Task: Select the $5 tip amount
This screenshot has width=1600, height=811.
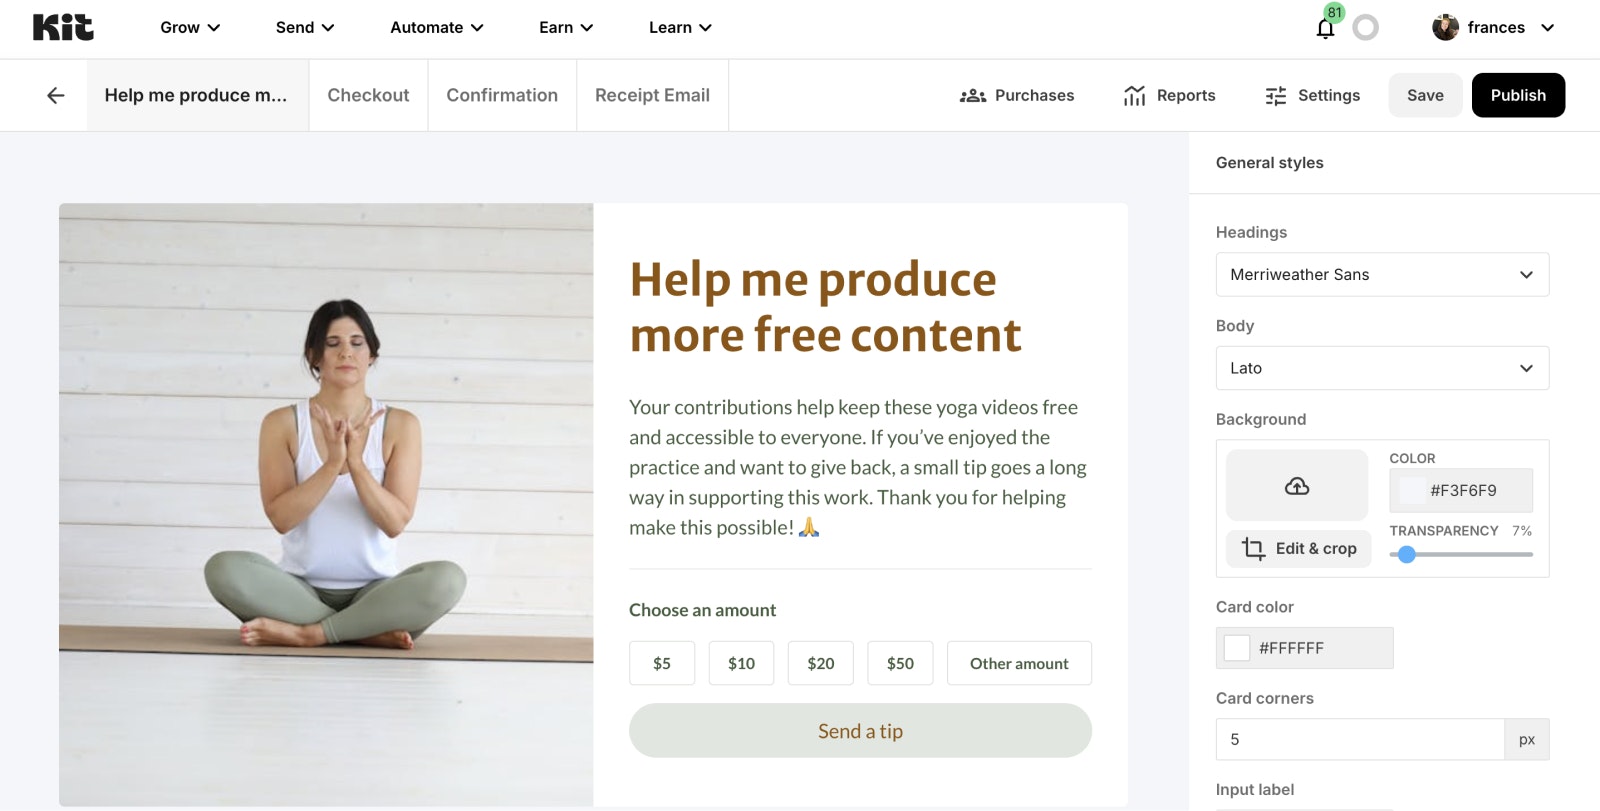Action: (x=662, y=663)
